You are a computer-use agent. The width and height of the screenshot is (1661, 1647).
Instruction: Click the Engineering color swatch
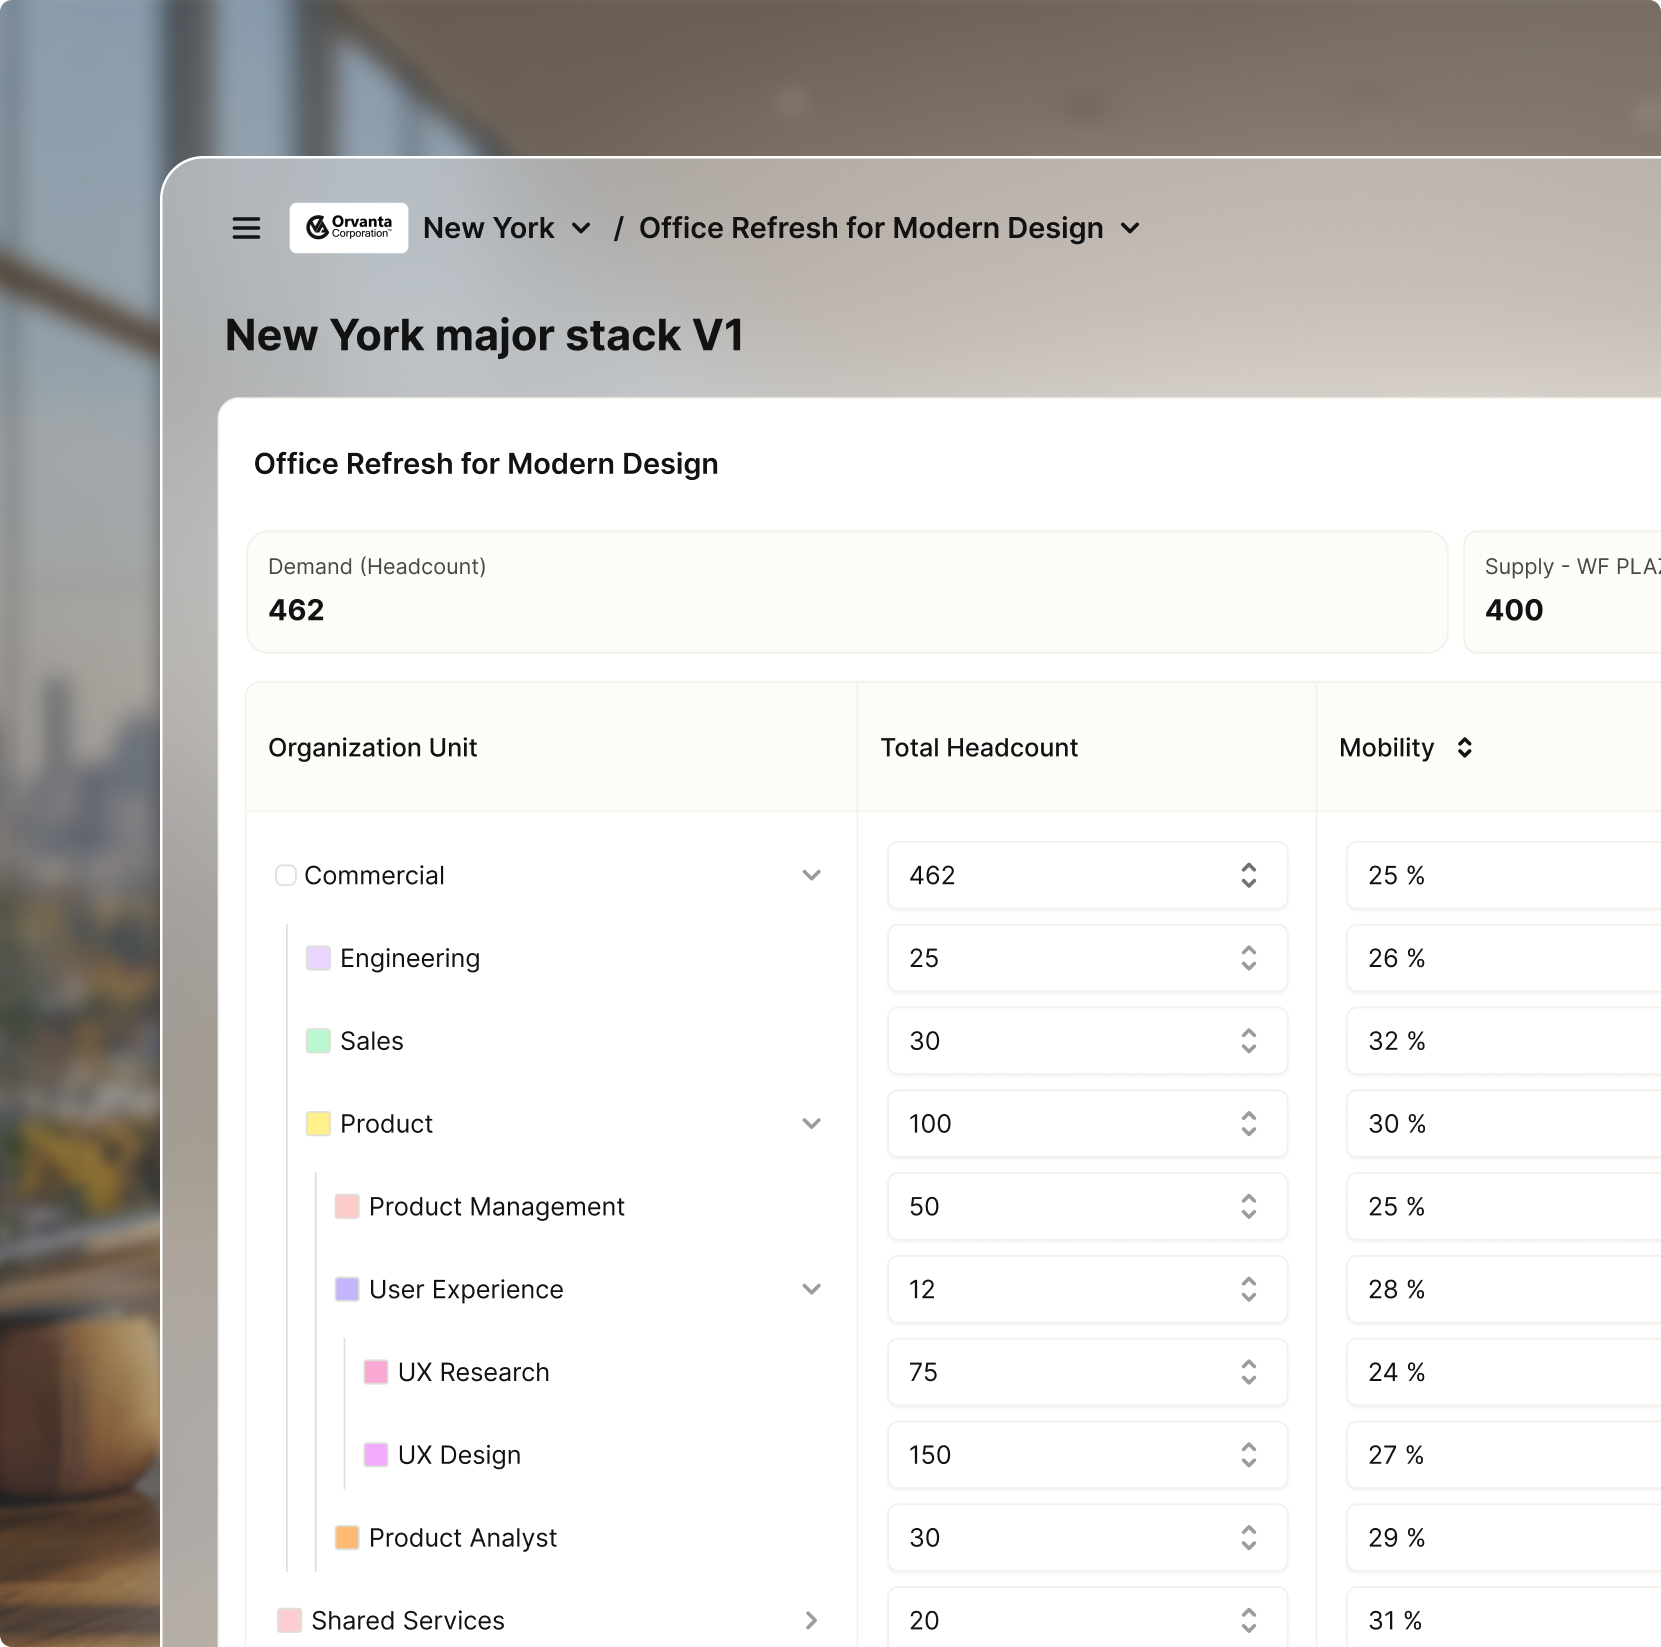pyautogui.click(x=318, y=958)
